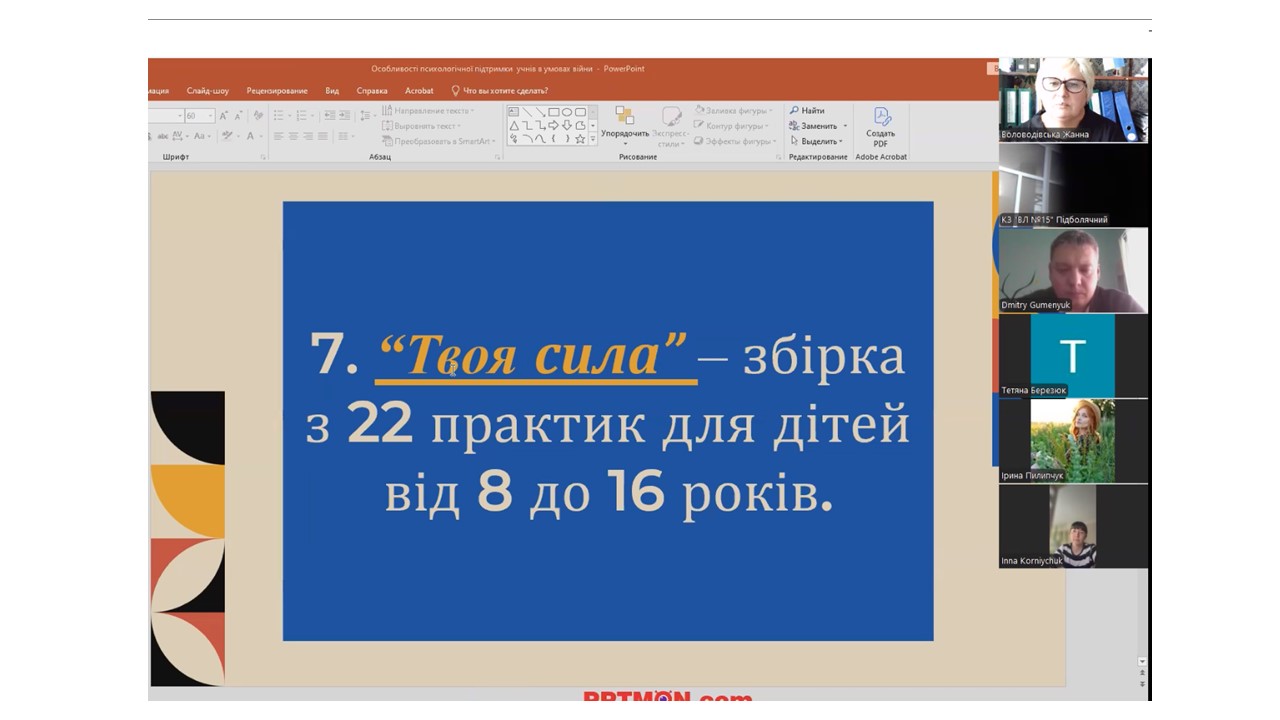
Task: Open the Рисование group dialog launcher
Action: 778,157
